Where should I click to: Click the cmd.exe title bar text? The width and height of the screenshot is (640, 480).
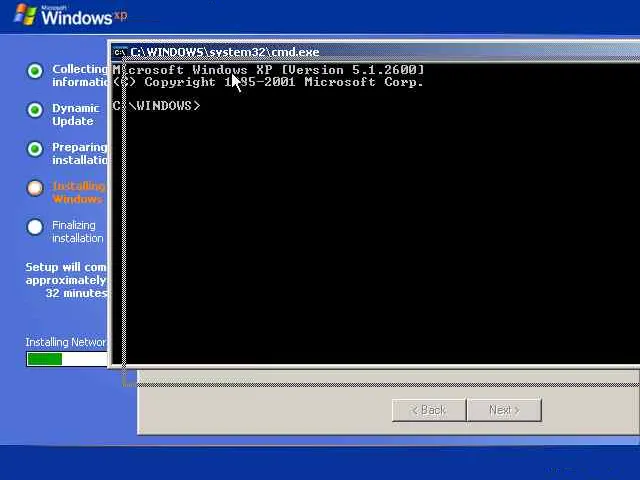pyautogui.click(x=224, y=52)
